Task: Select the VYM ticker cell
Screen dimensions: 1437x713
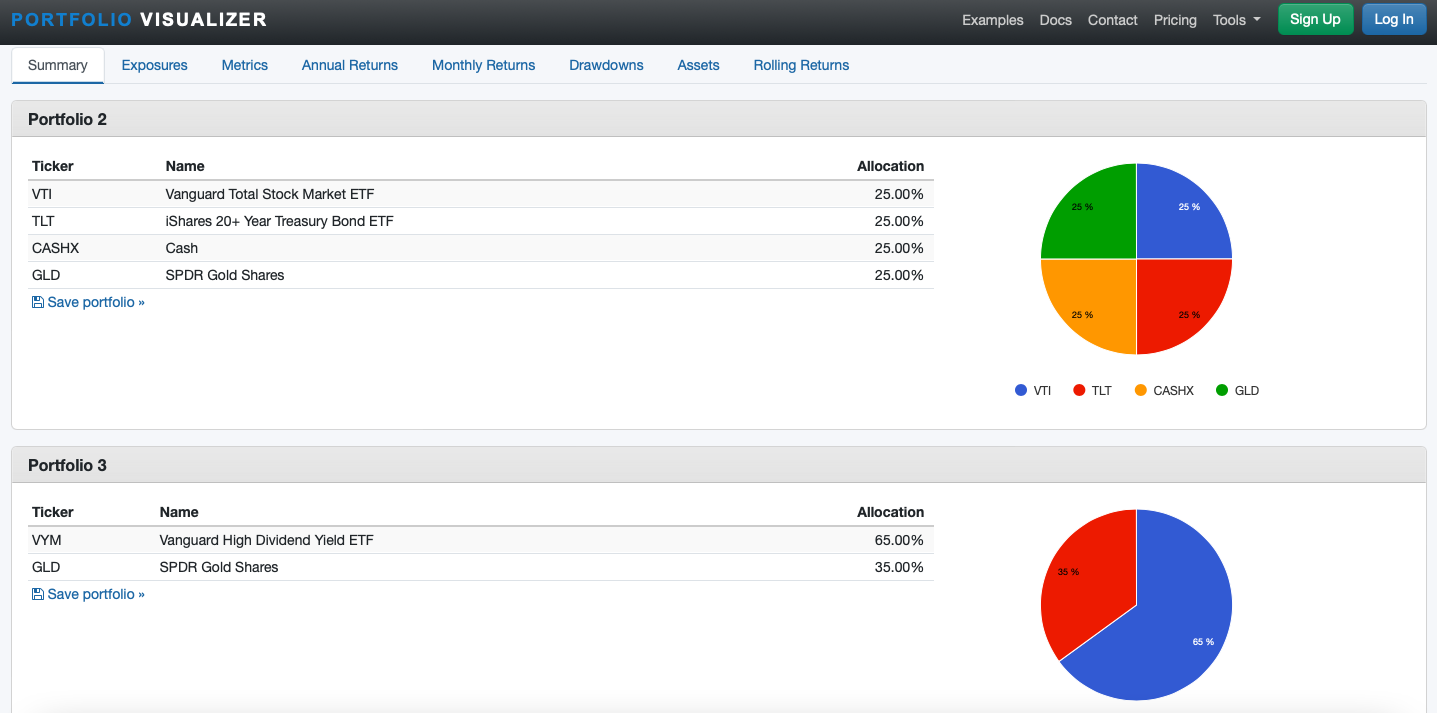Action: point(47,540)
